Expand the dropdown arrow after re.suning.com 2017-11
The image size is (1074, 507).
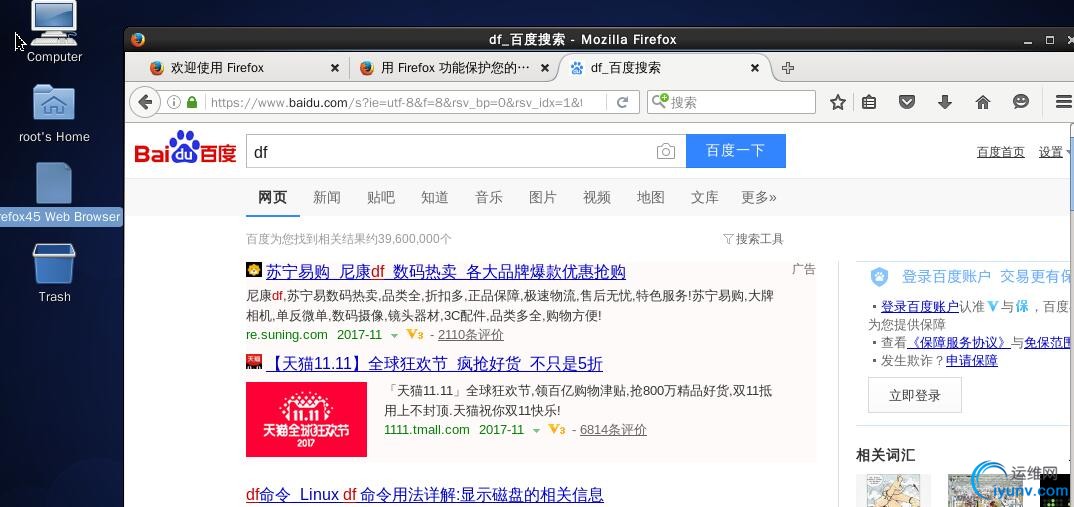tap(394, 336)
